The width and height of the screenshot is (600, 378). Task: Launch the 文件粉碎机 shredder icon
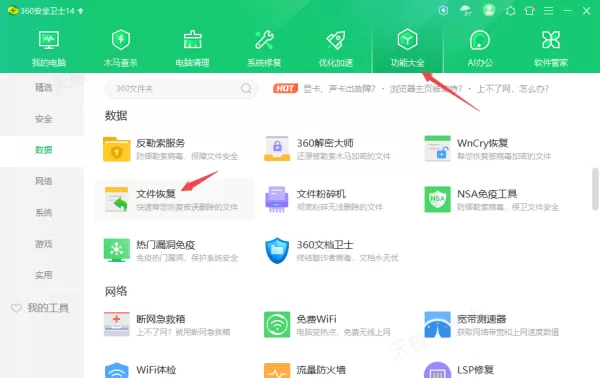tap(277, 199)
